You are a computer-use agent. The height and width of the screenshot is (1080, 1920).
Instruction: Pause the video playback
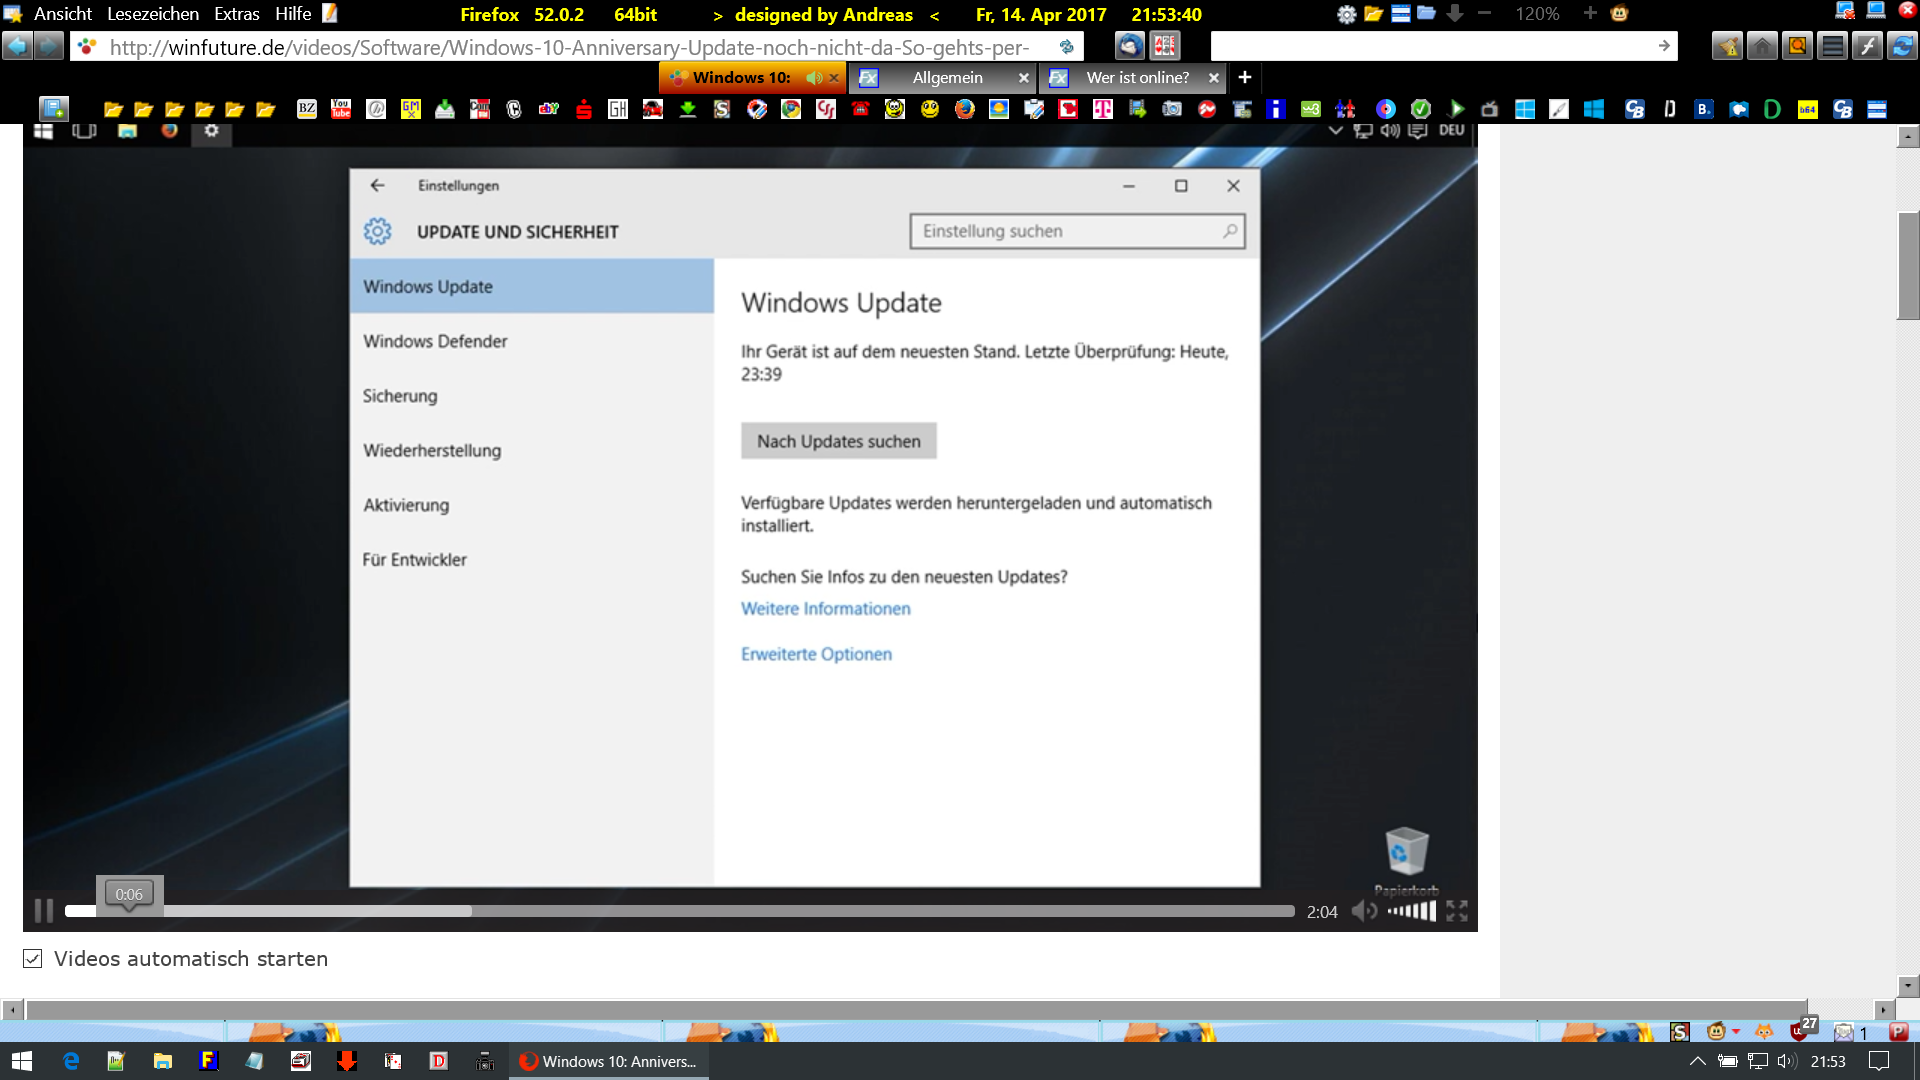43,911
